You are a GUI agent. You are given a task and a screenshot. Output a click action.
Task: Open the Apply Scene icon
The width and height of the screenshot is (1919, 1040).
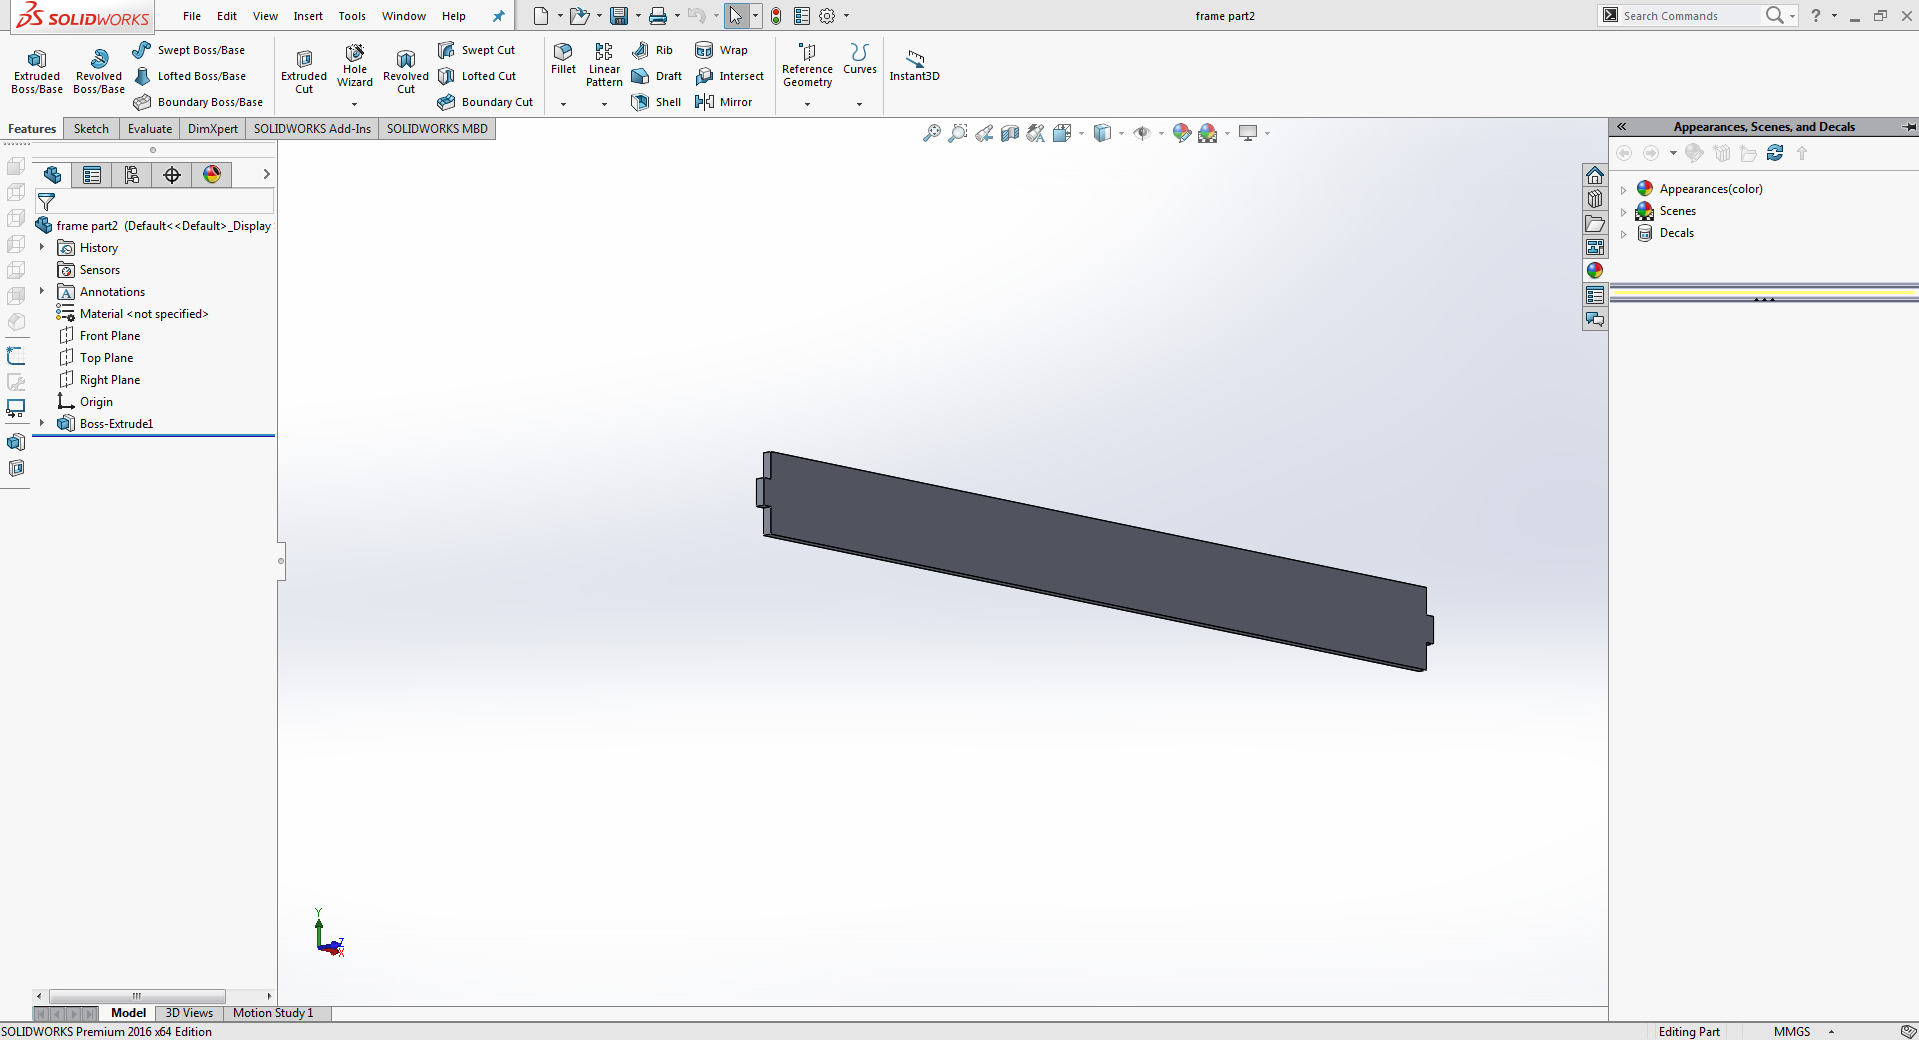pyautogui.click(x=1208, y=133)
